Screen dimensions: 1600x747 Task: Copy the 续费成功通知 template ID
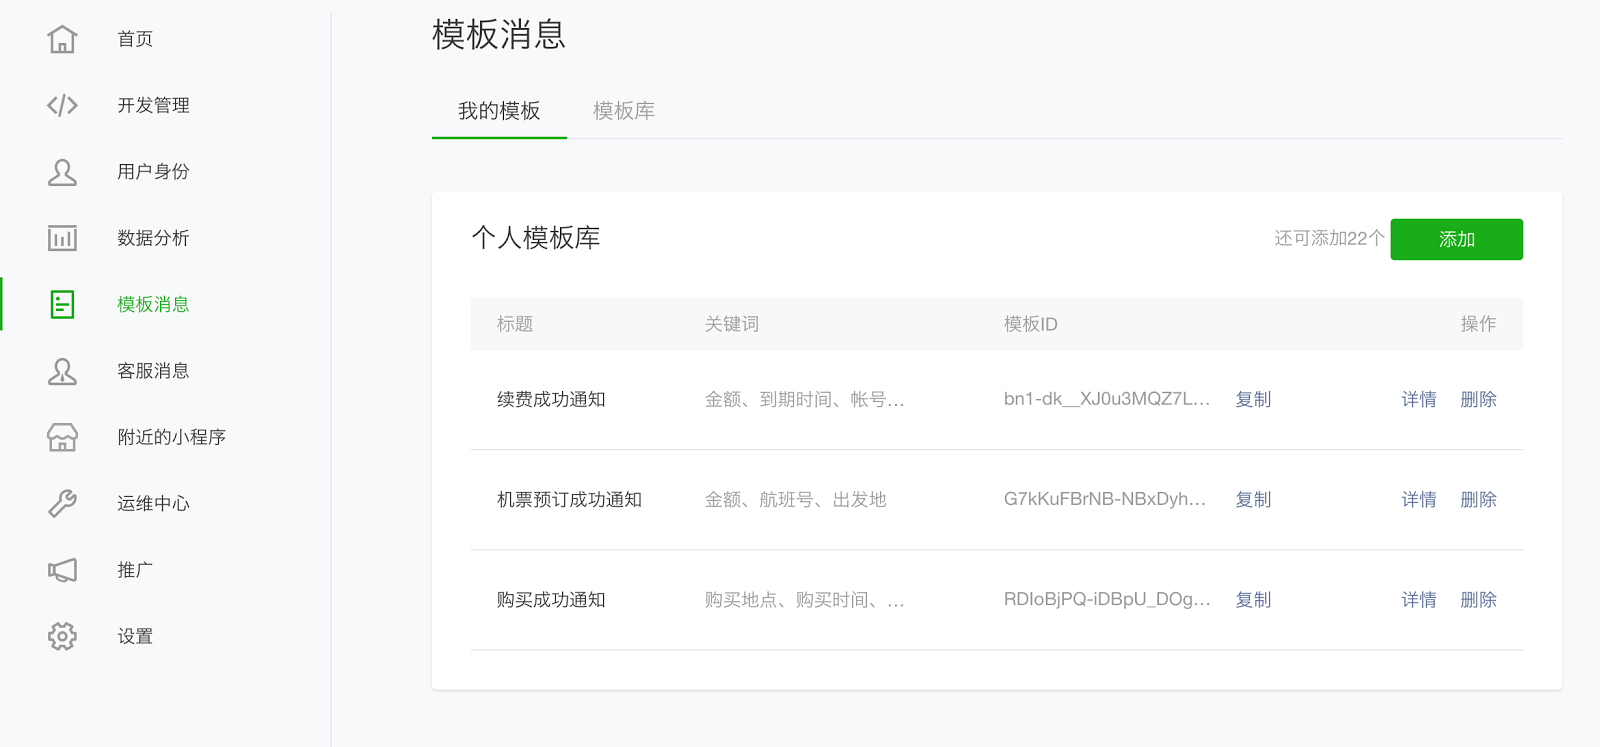tap(1252, 399)
